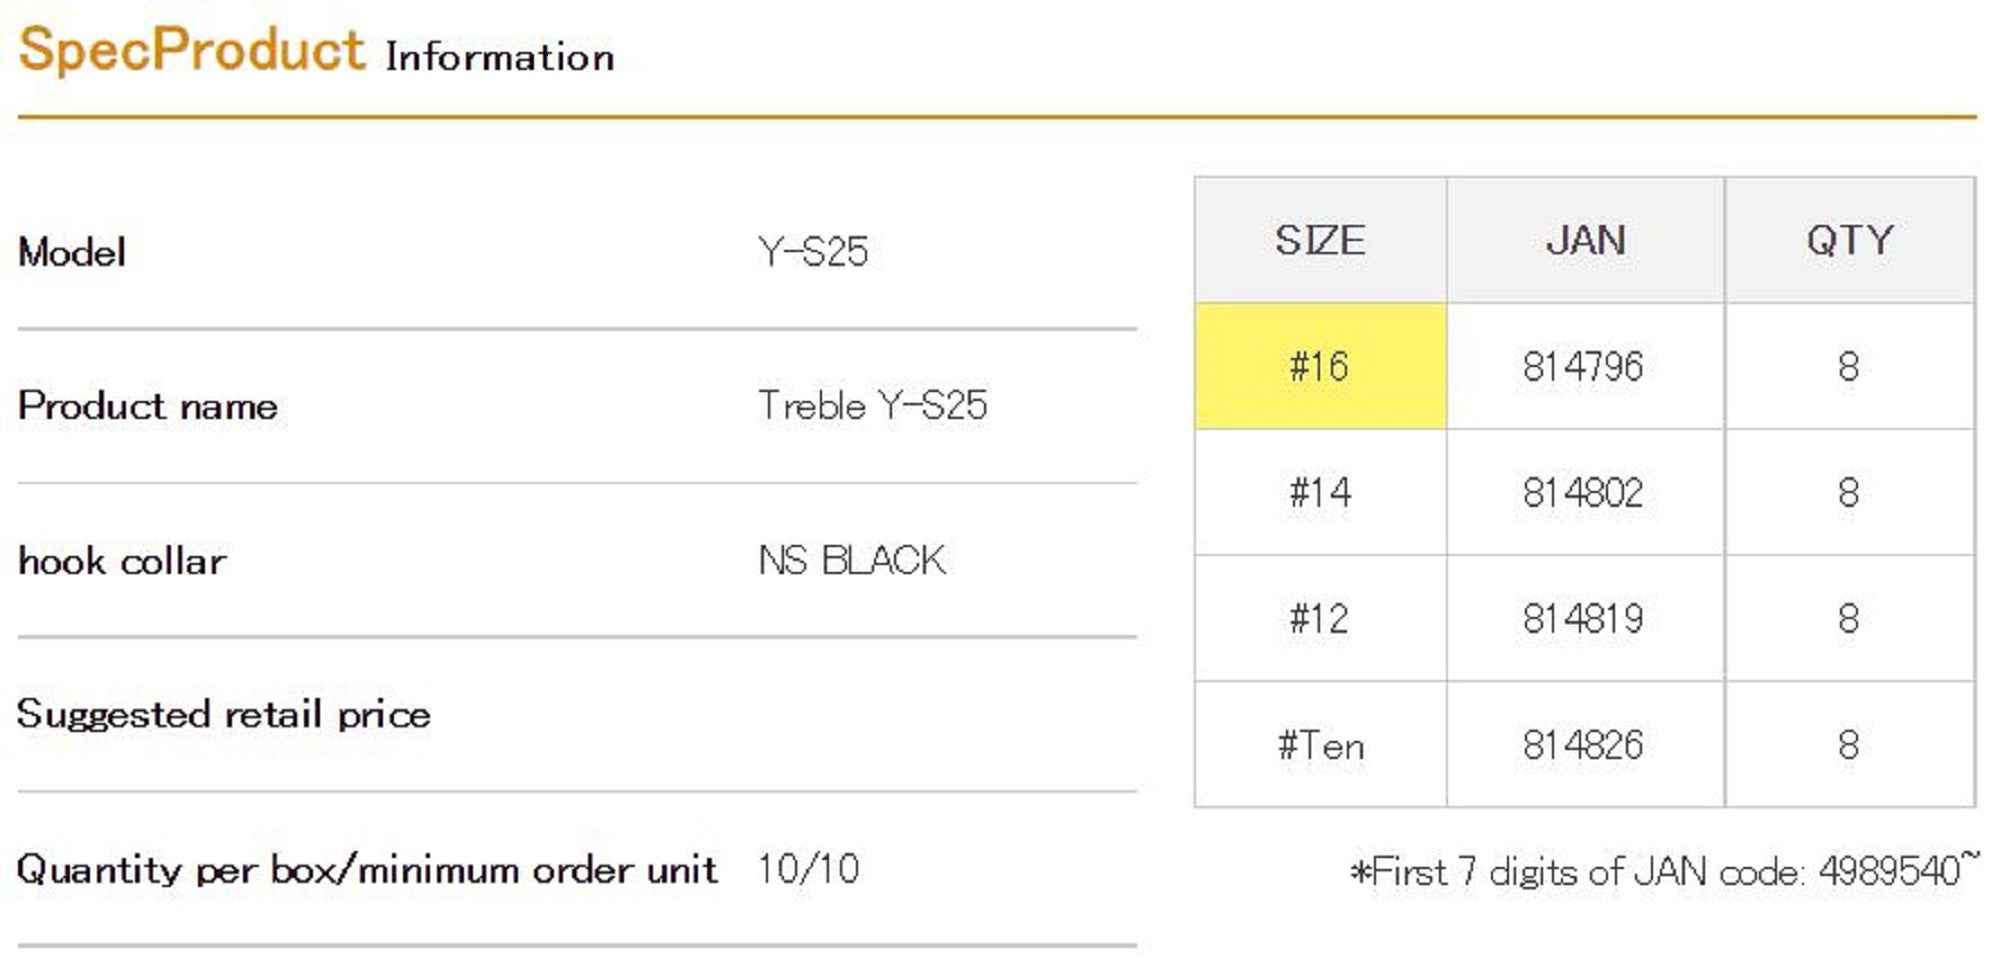Click the Model value Y-S25
Viewport: 2000px width, 975px height.
pos(813,252)
